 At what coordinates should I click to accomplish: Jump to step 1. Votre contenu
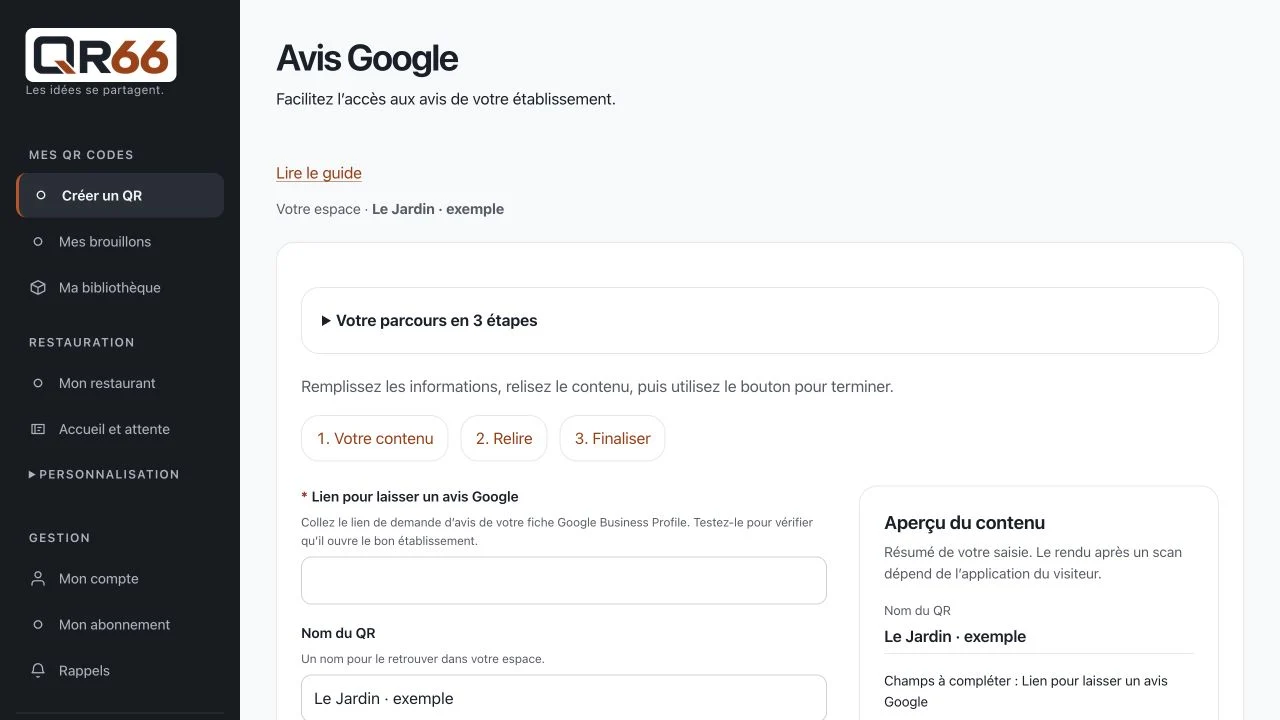tap(375, 438)
